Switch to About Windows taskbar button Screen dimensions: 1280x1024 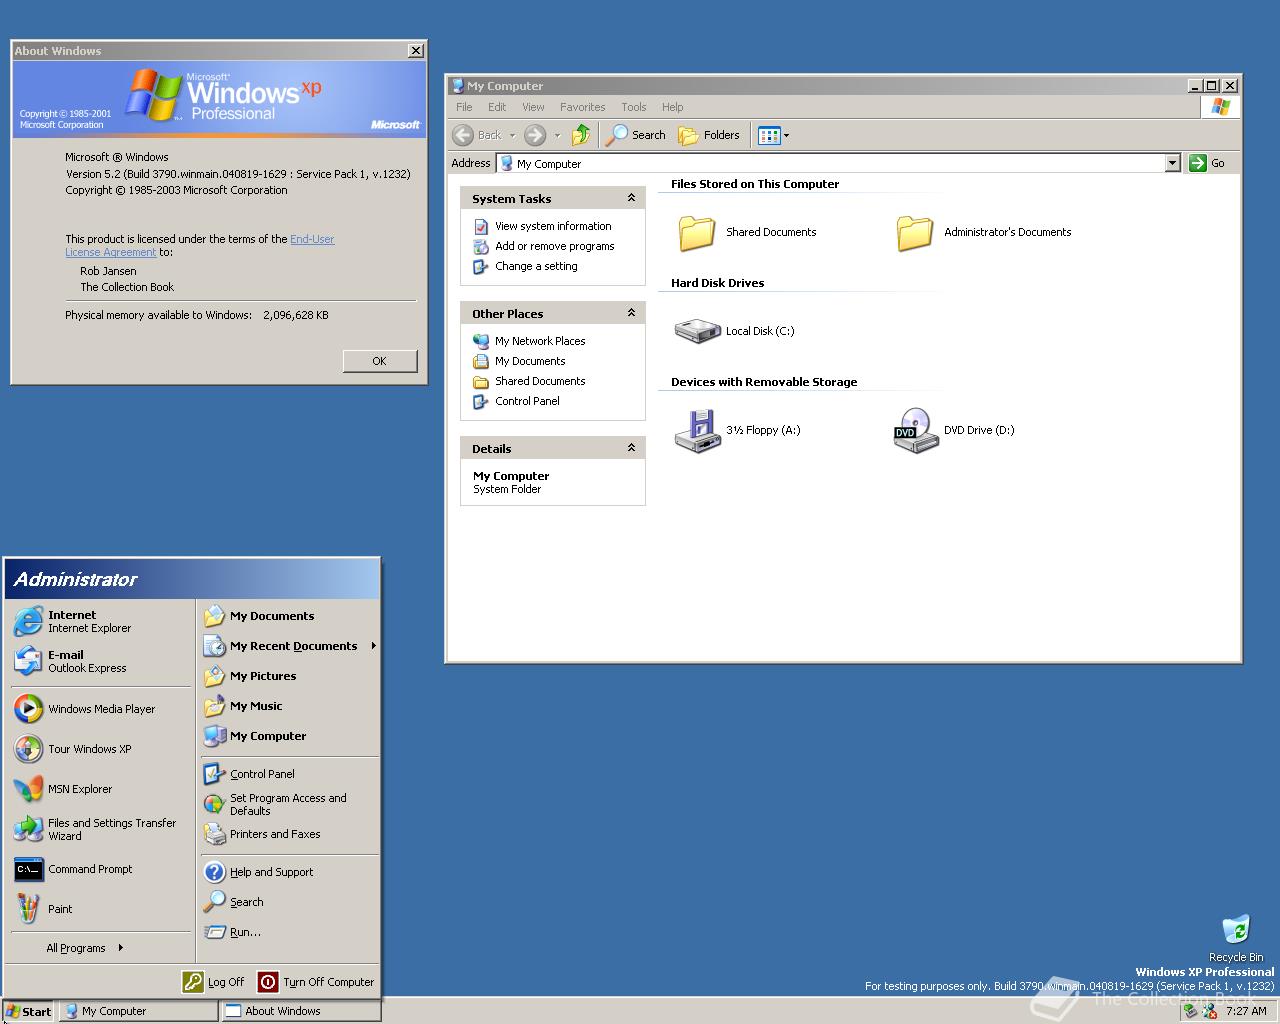[301, 1011]
